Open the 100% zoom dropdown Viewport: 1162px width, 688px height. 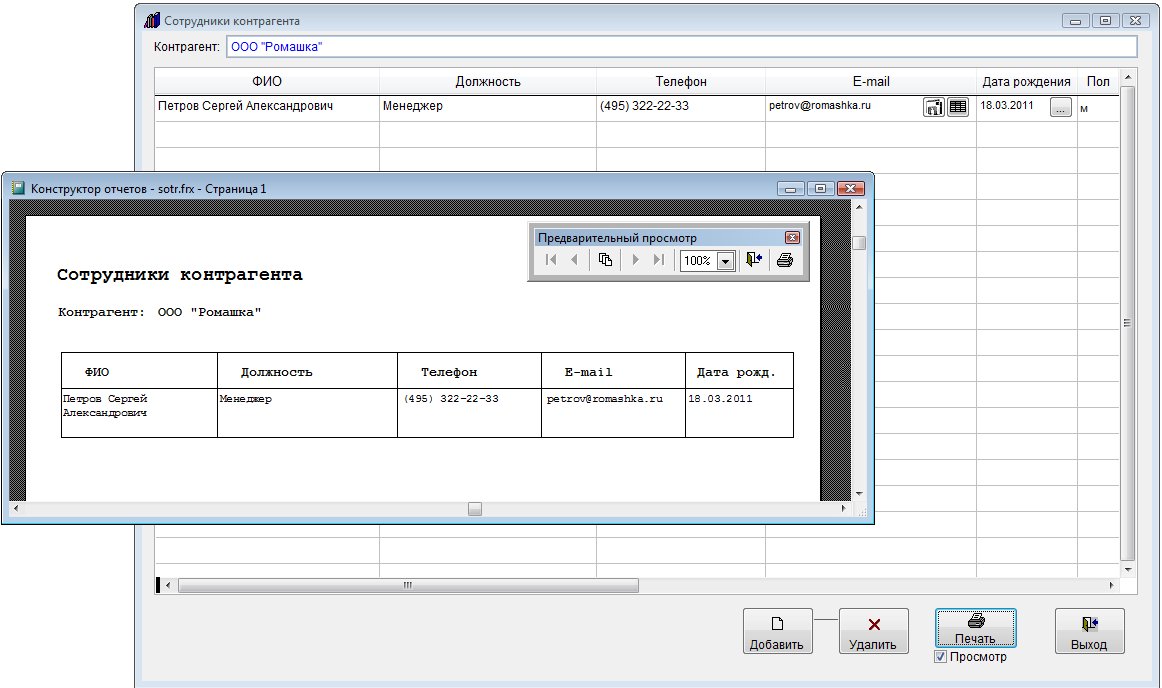(x=725, y=261)
